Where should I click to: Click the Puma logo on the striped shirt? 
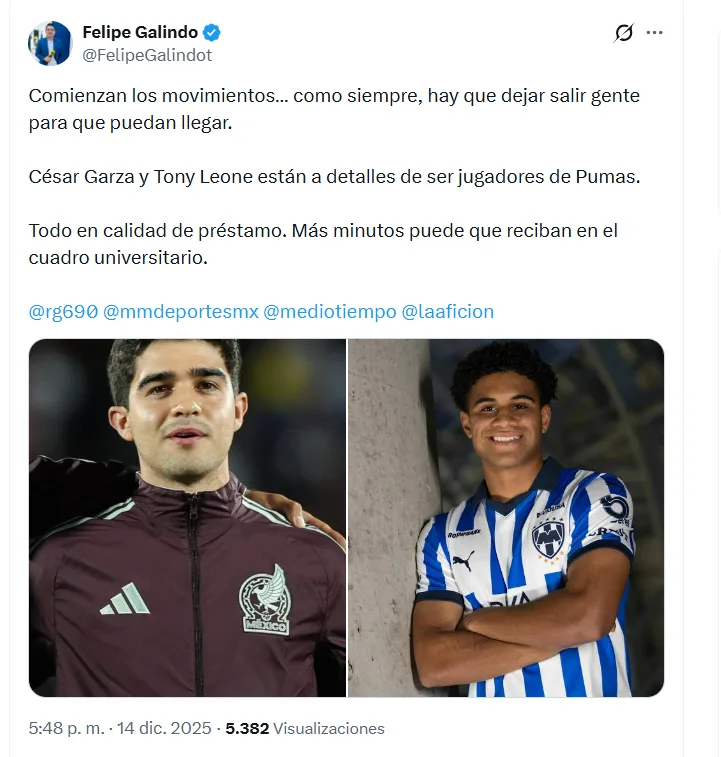[463, 561]
